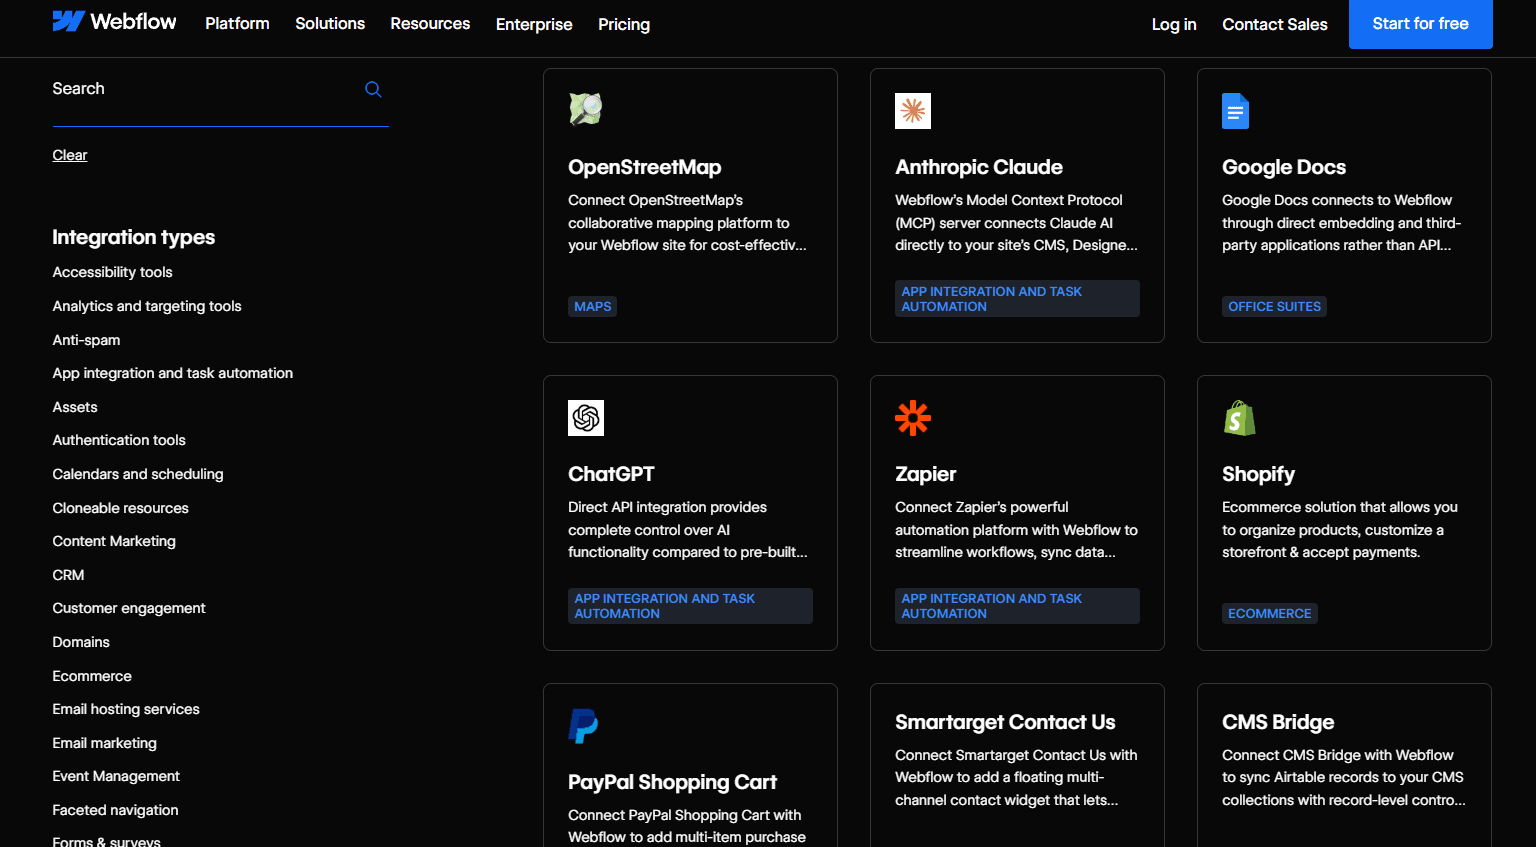Click the Zapier asterisk icon
1536x847 pixels.
pyautogui.click(x=913, y=418)
